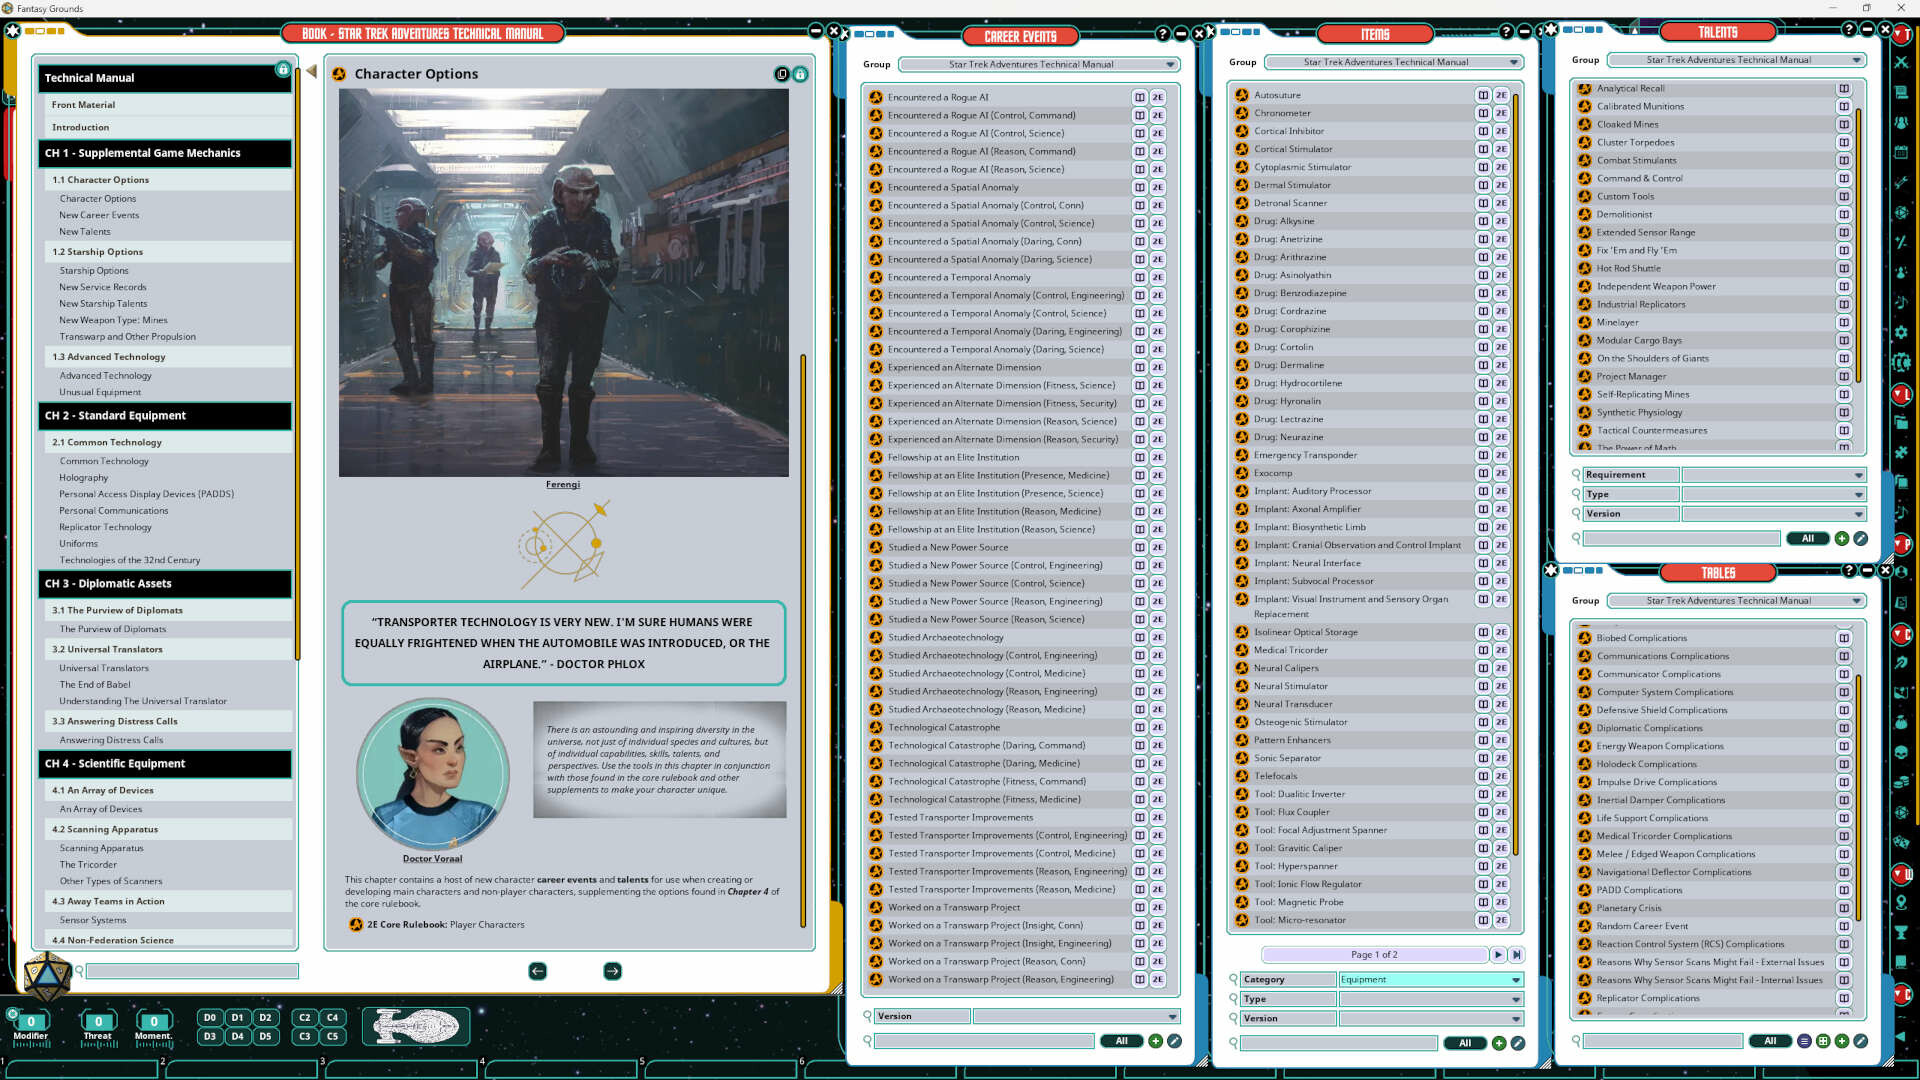Click the next page arrow beside Page 1 of 2
The image size is (1920, 1080).
[x=1498, y=954]
